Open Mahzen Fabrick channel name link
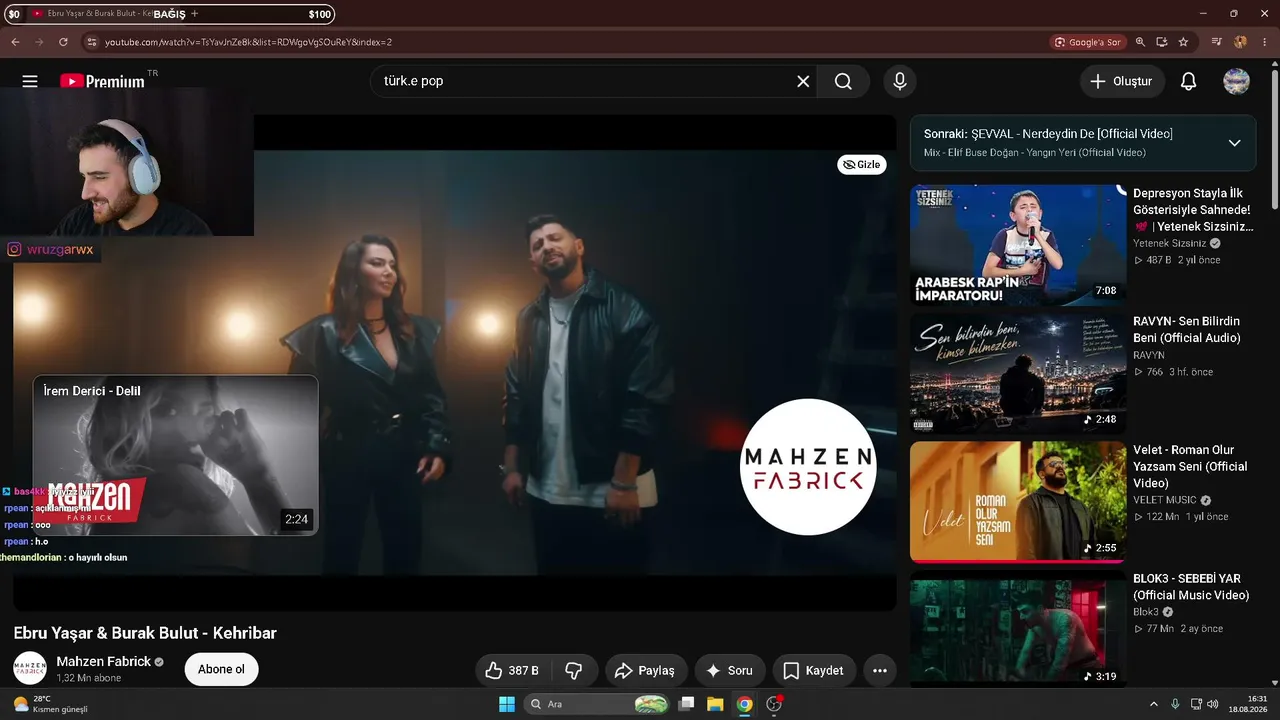Image resolution: width=1280 pixels, height=720 pixels. (x=104, y=661)
